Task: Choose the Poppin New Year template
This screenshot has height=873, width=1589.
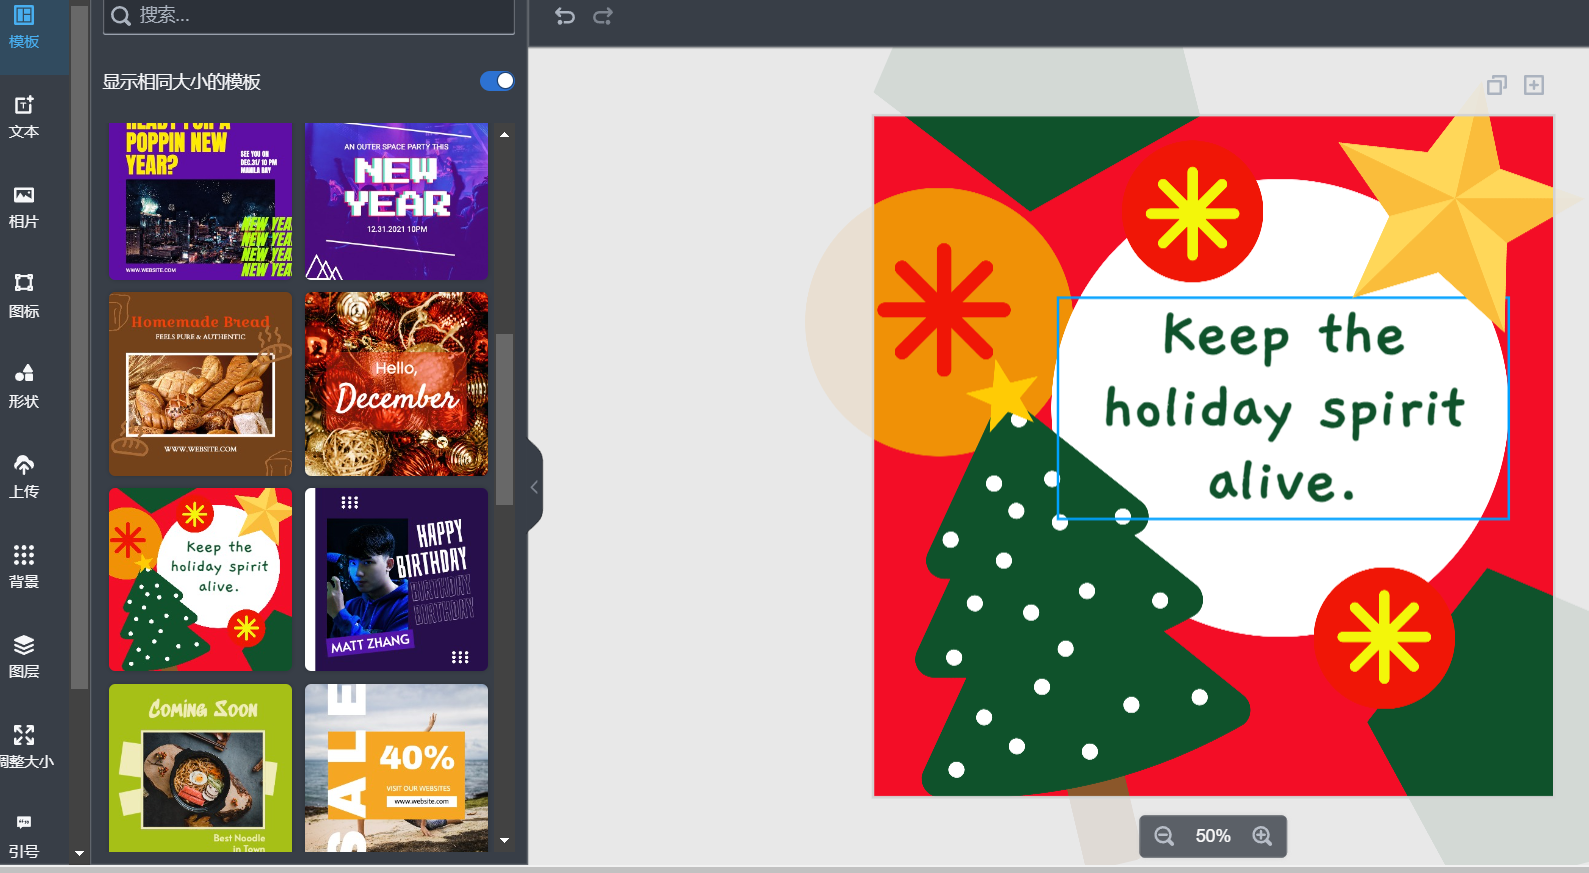Action: tap(200, 201)
